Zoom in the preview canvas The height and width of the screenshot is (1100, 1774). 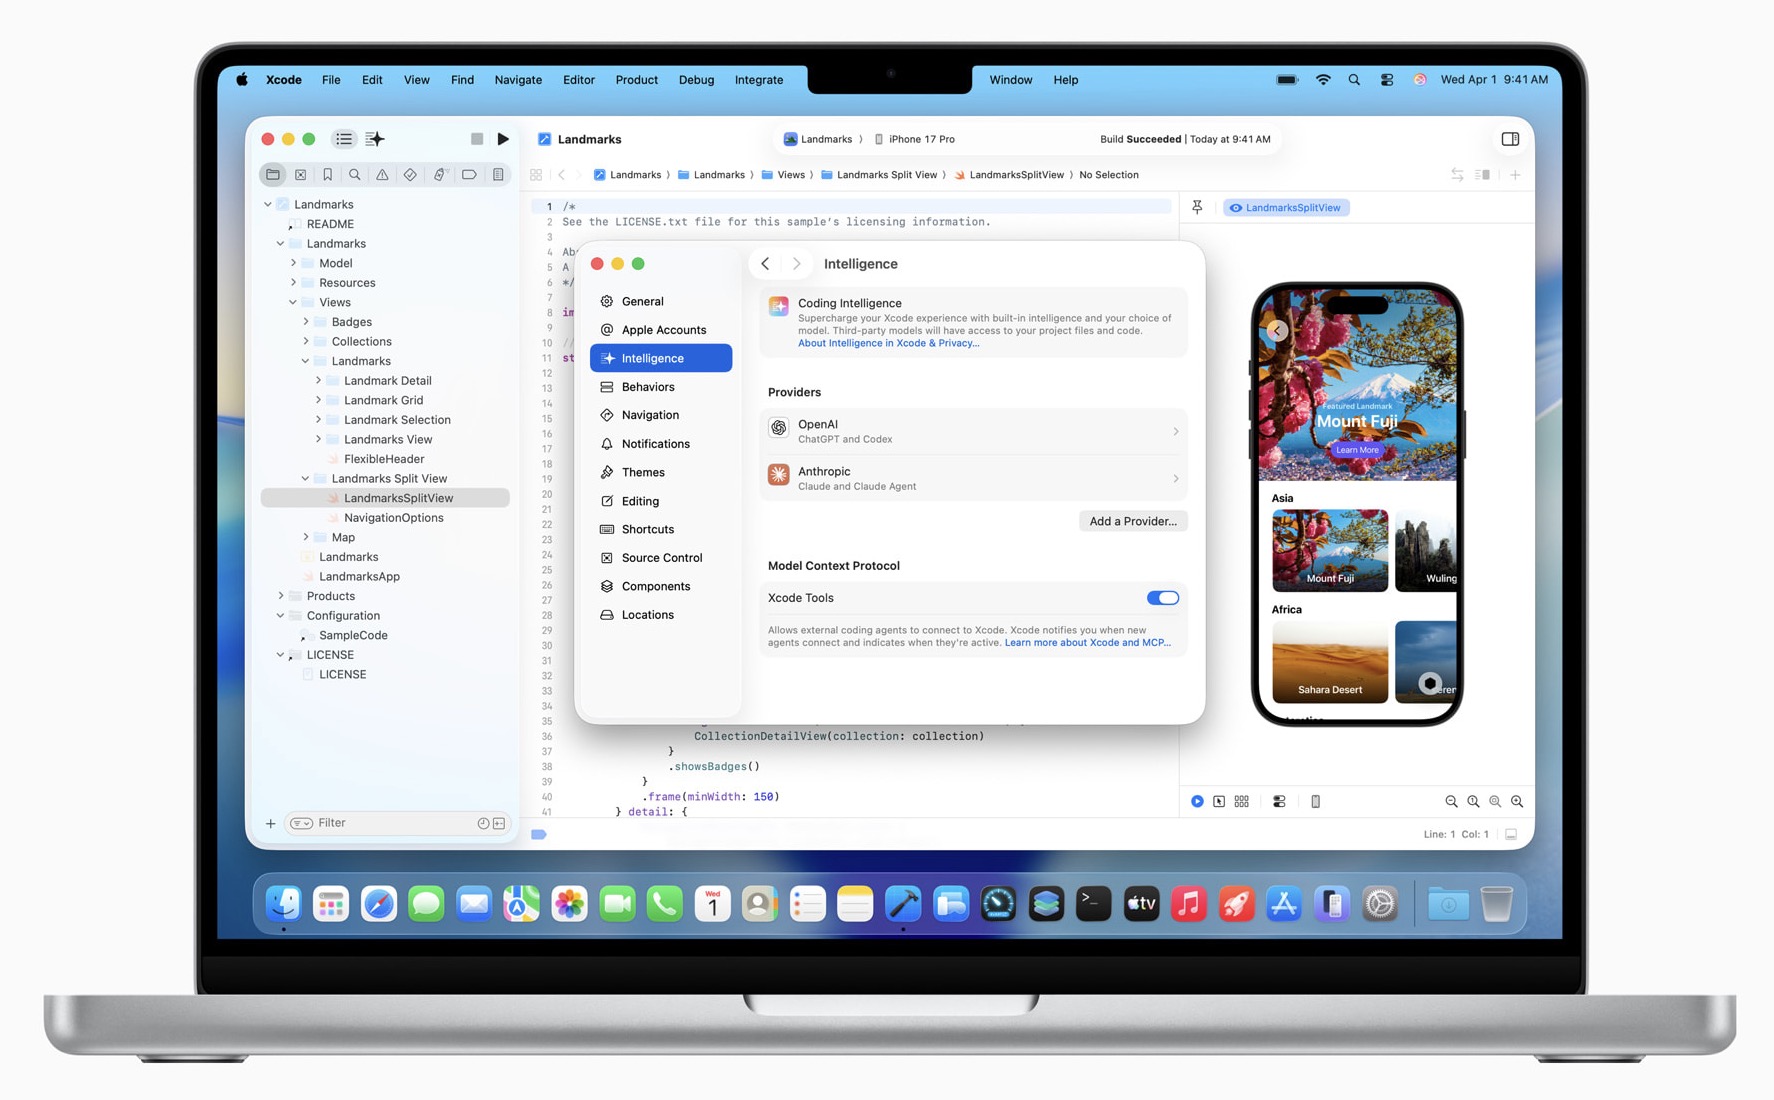pyautogui.click(x=1517, y=801)
